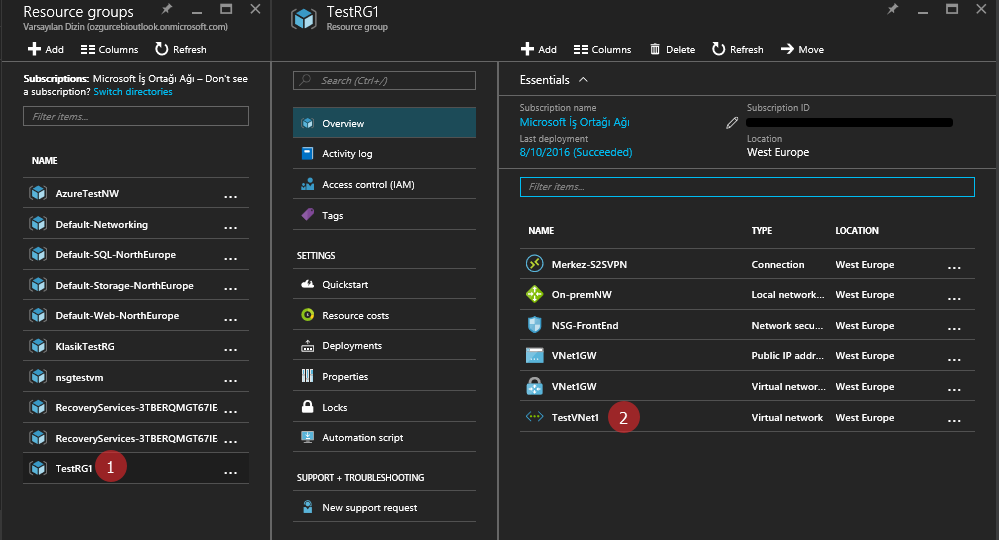
Task: Open Columns in TestRG1 blade toolbar
Action: tap(602, 49)
